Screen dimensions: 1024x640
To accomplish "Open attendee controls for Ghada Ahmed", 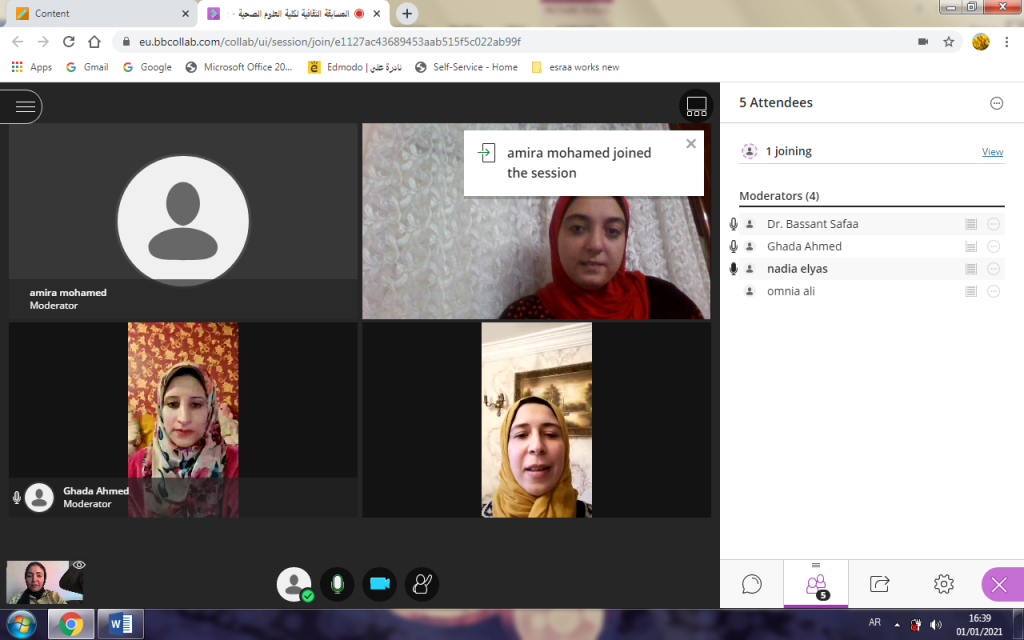I will click(x=993, y=246).
